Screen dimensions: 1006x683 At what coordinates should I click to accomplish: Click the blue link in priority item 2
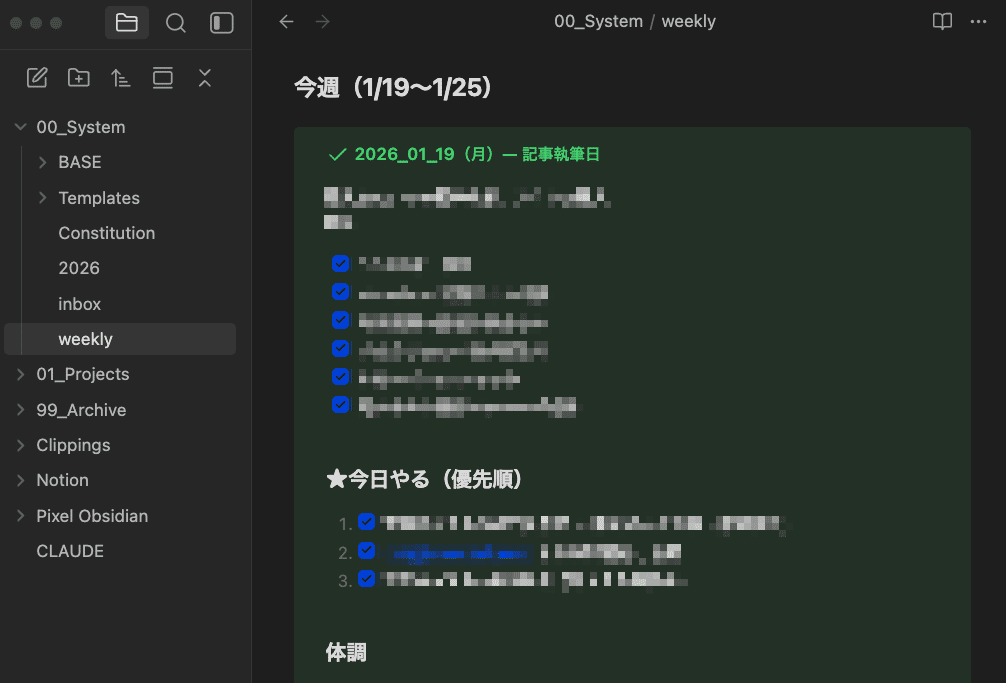[460, 552]
